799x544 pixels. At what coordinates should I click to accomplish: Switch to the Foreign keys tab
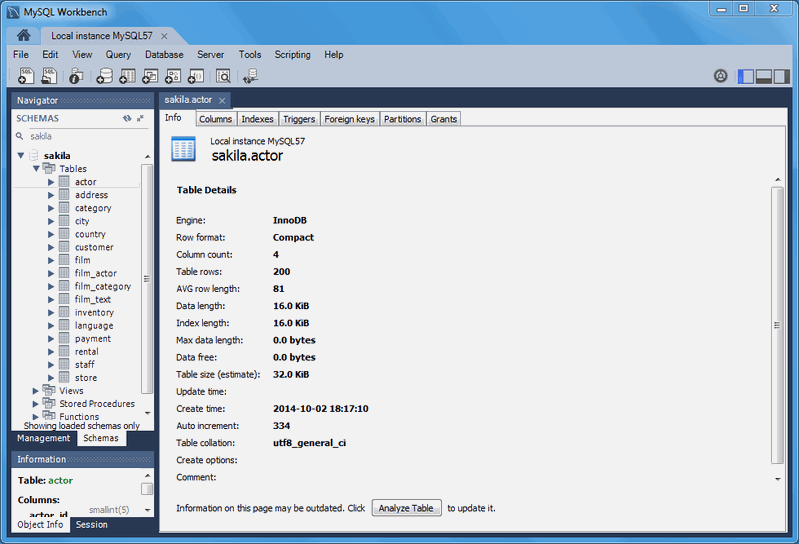coord(350,119)
